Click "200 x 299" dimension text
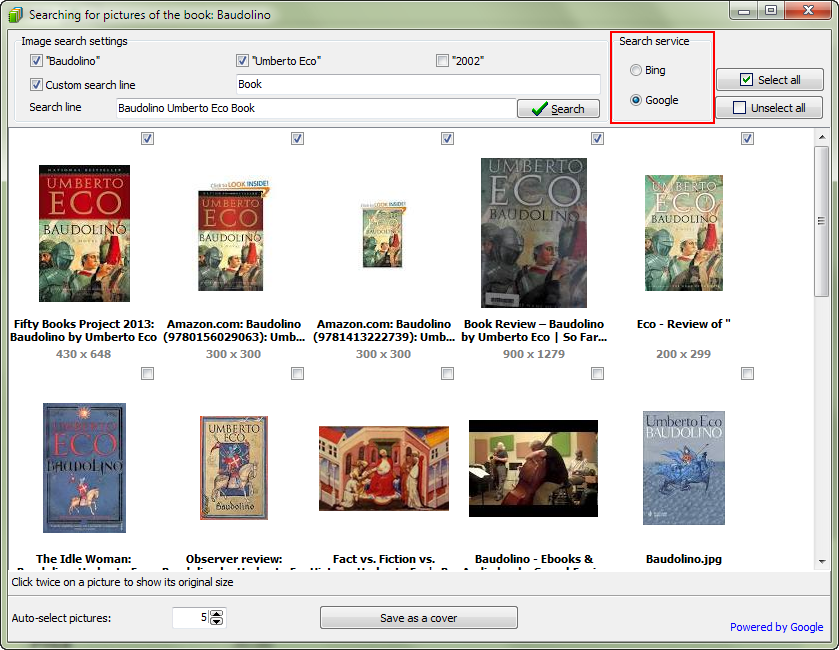The width and height of the screenshot is (839, 650). [x=683, y=354]
